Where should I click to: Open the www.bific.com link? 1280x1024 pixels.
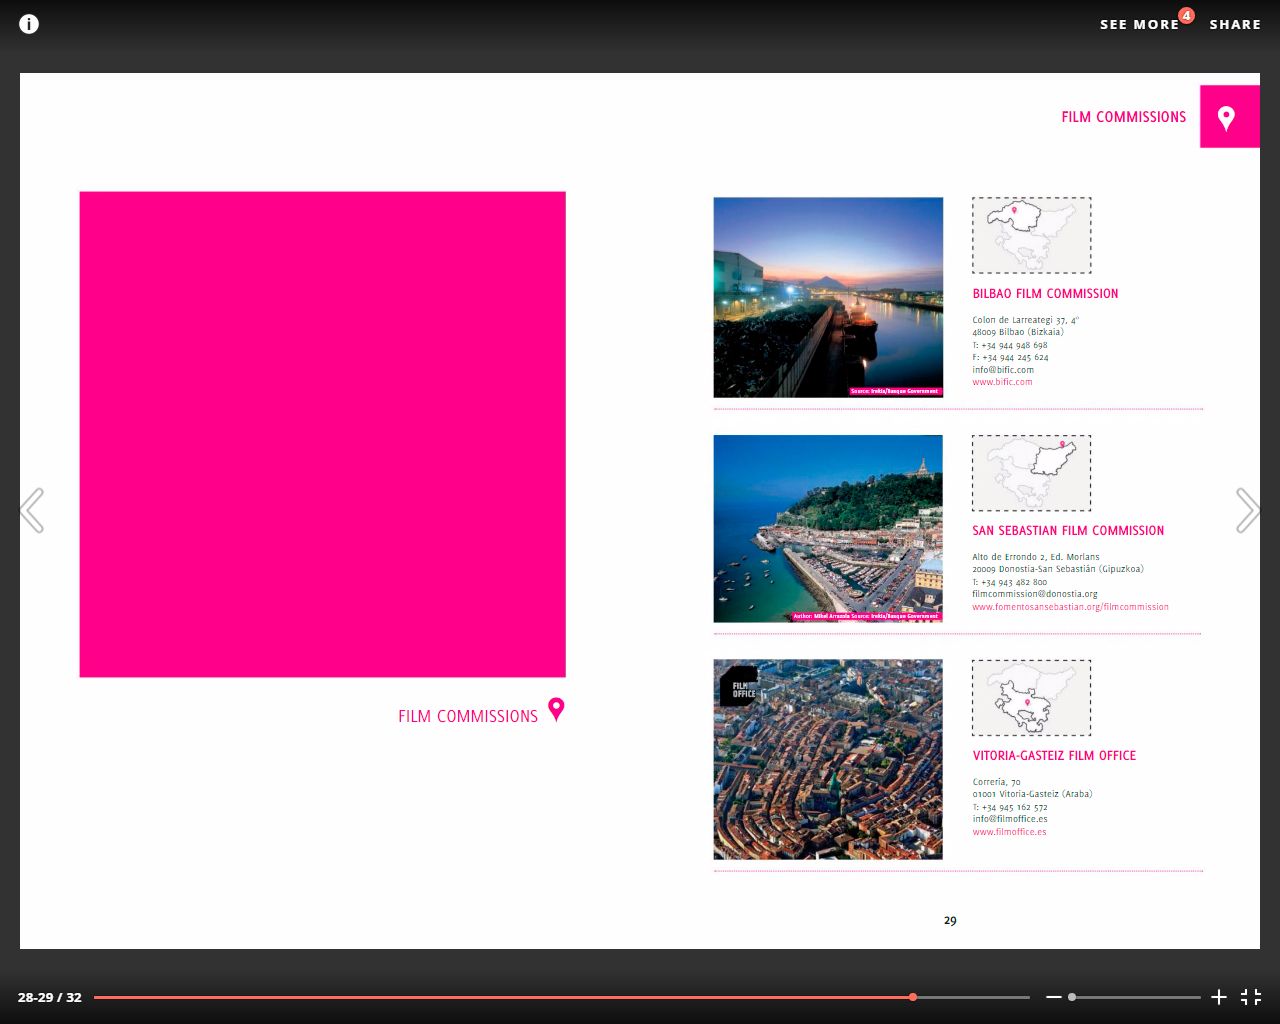click(x=1002, y=382)
